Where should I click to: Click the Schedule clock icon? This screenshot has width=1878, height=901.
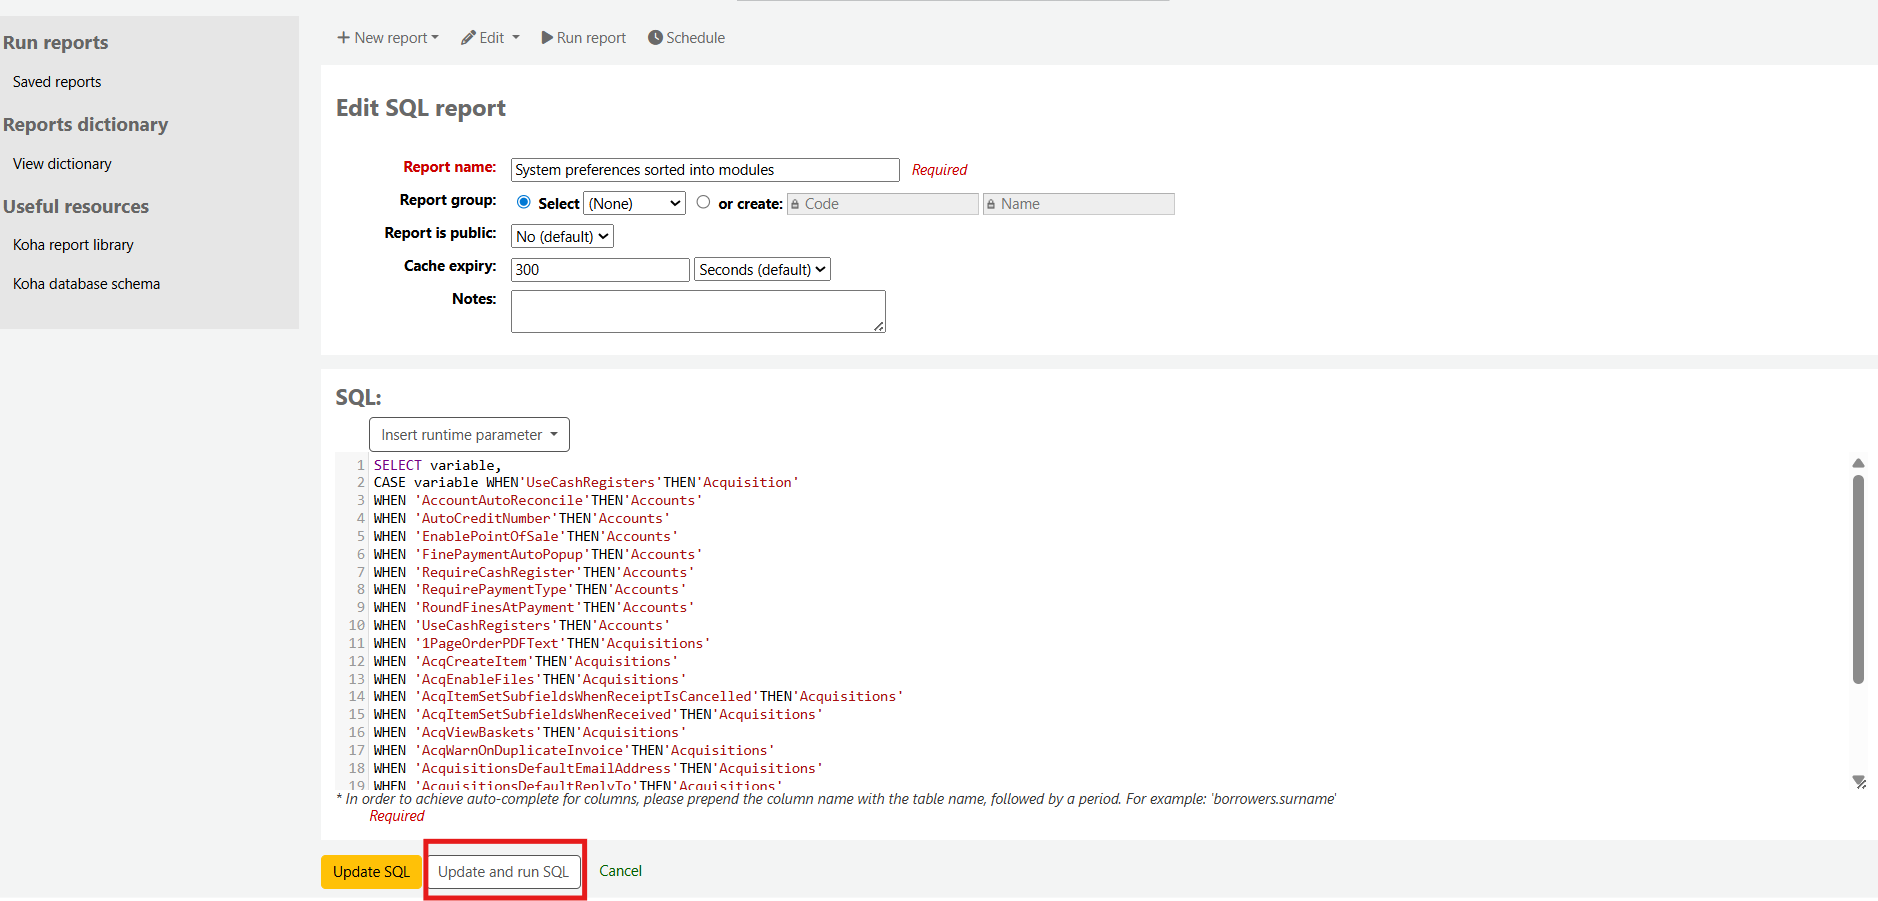pos(655,38)
